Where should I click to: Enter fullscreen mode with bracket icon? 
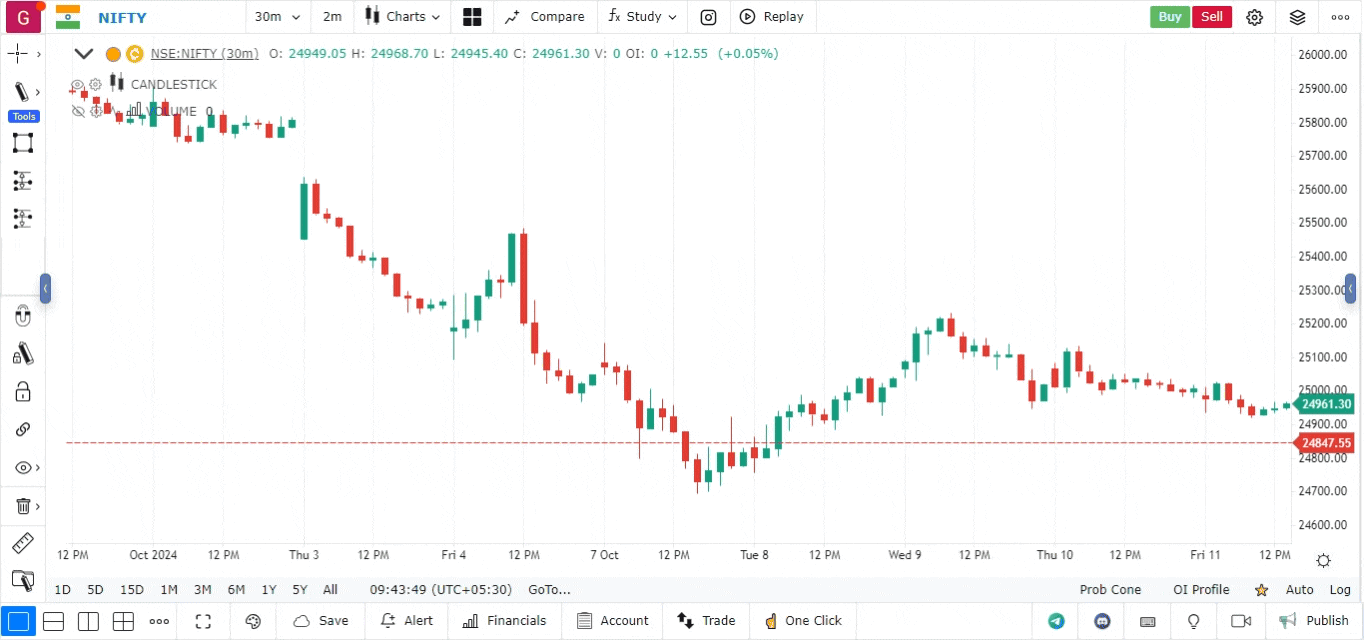[203, 621]
